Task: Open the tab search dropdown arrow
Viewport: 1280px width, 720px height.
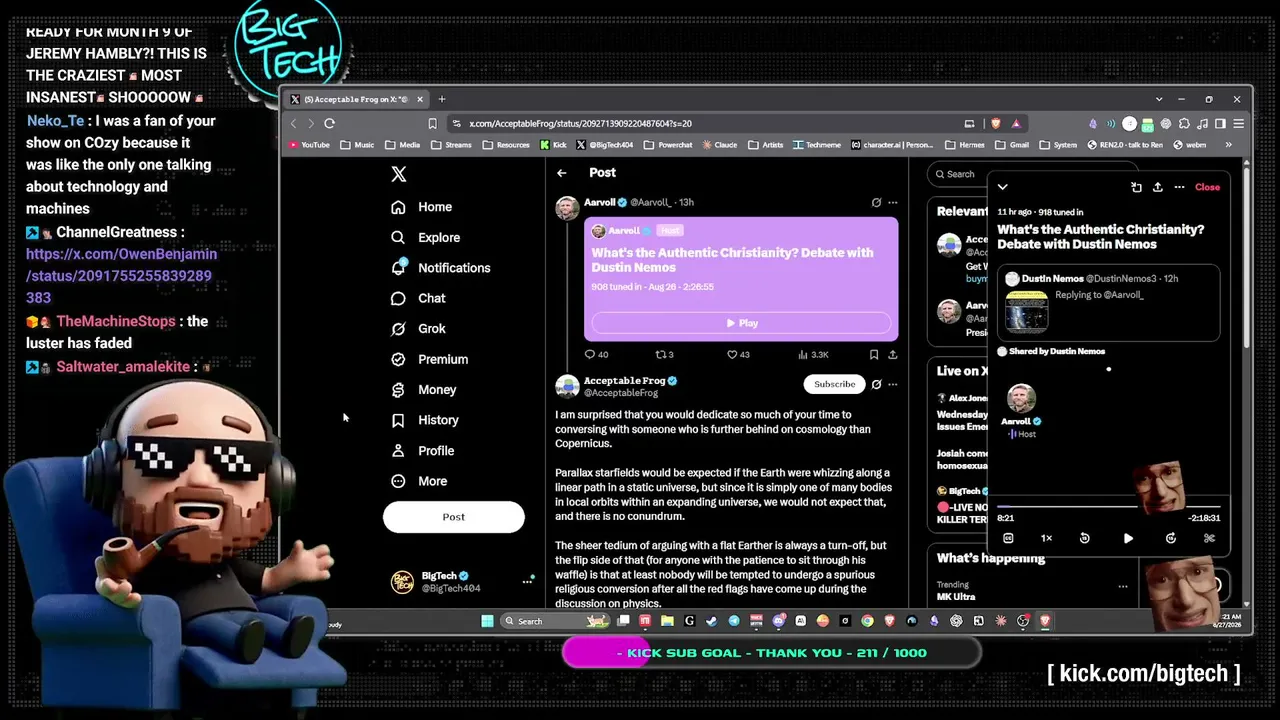Action: pyautogui.click(x=1159, y=99)
